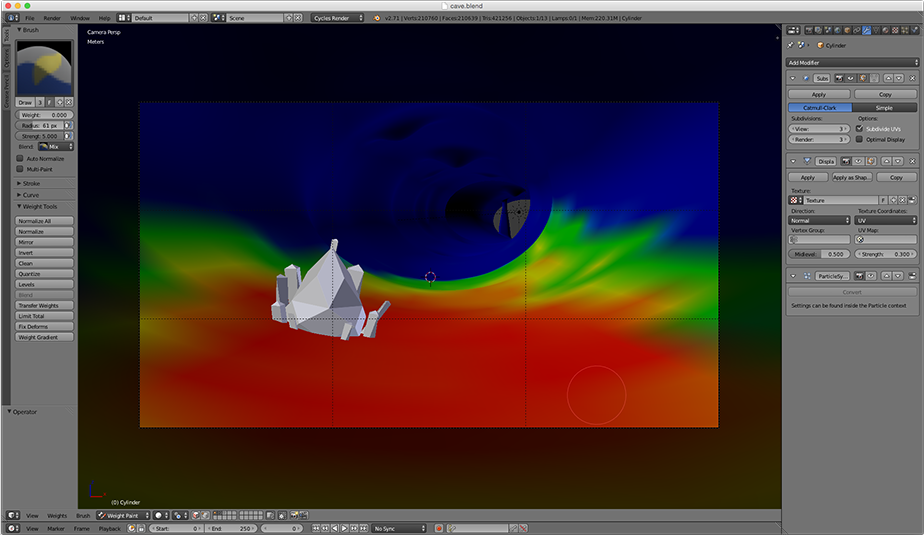The image size is (924, 535).
Task: Uncheck the Subdivide UVs option
Action: (x=859, y=129)
